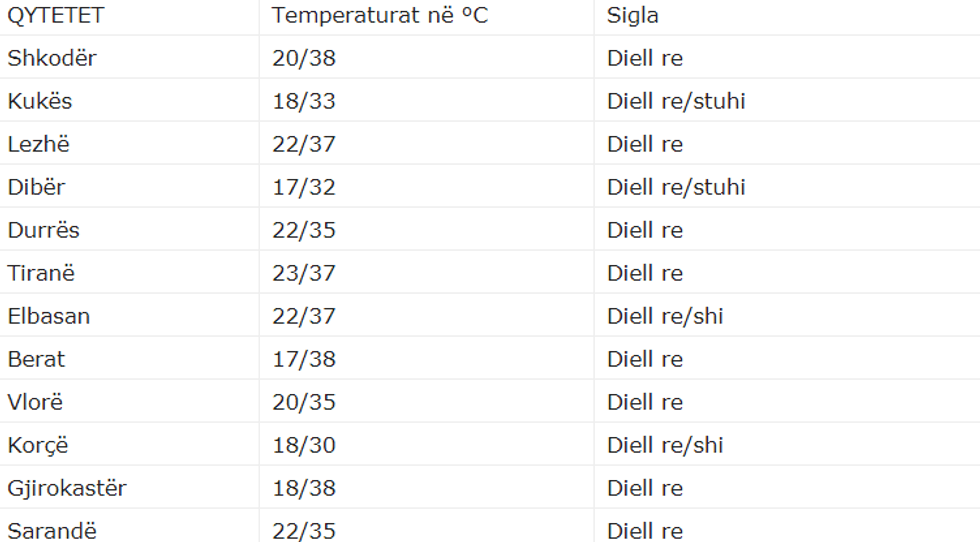
Task: Click the Sarandë city cell
Action: [x=52, y=531]
